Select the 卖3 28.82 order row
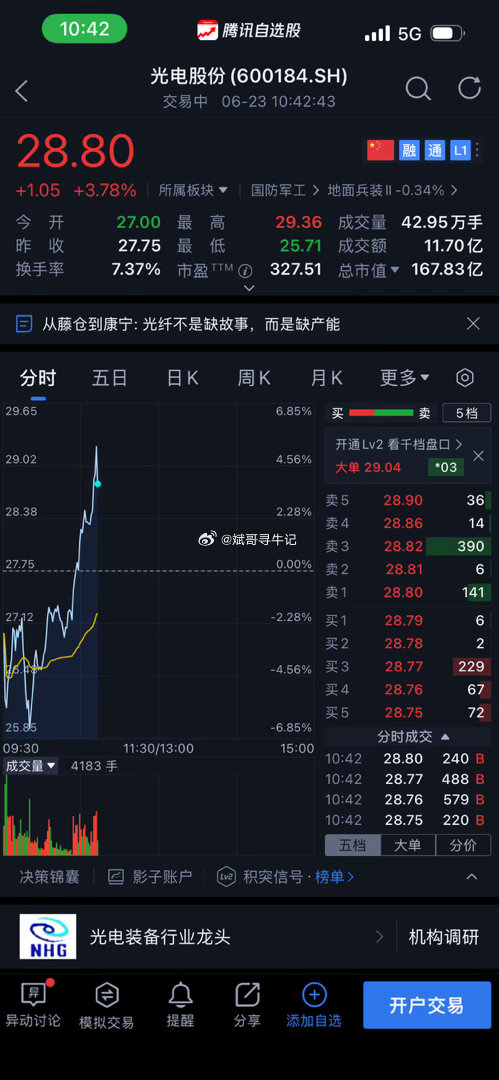 pos(408,546)
